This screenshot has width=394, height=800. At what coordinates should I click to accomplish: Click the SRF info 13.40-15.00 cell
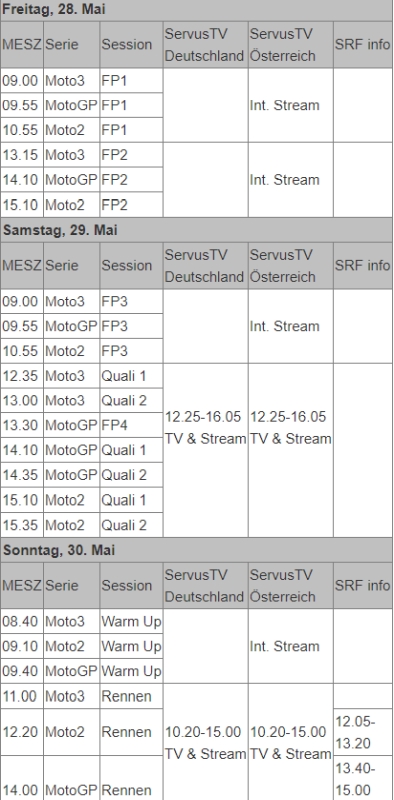point(363,779)
